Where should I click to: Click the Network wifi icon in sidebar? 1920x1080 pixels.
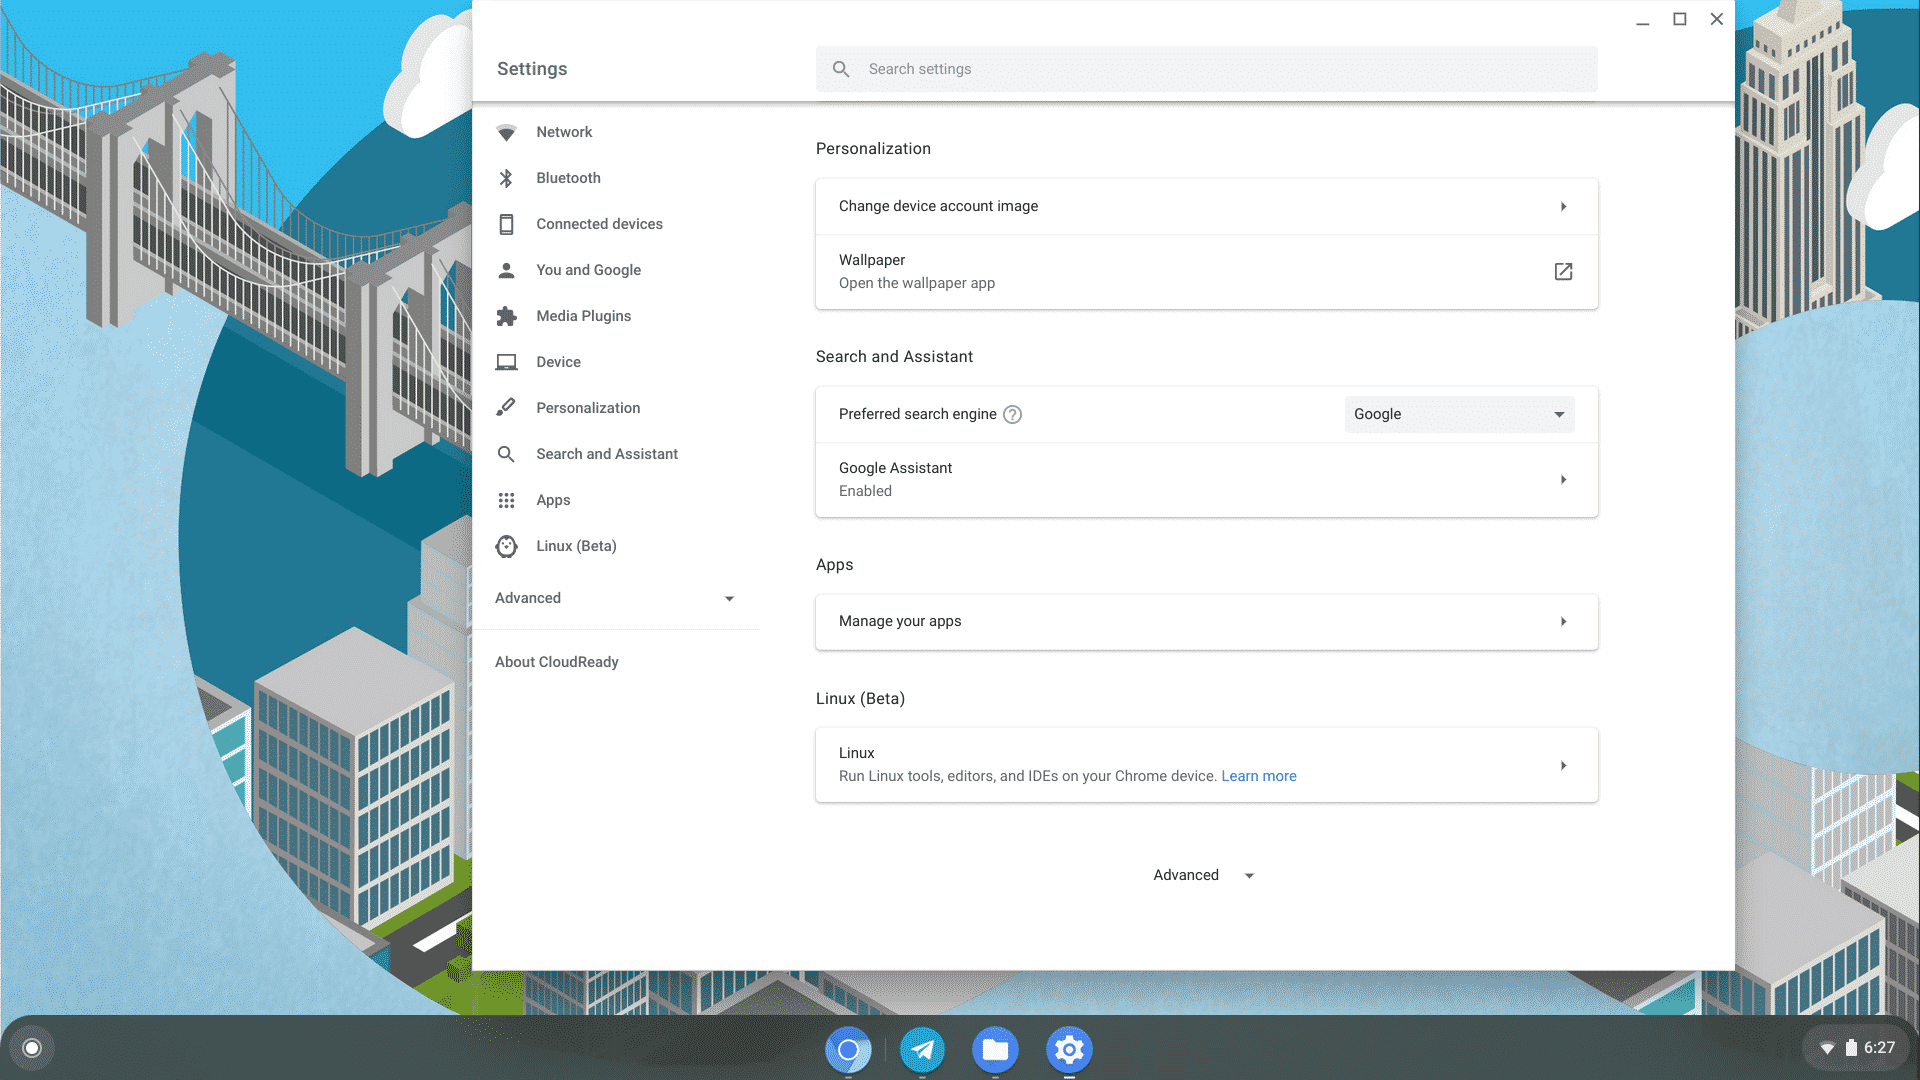506,132
